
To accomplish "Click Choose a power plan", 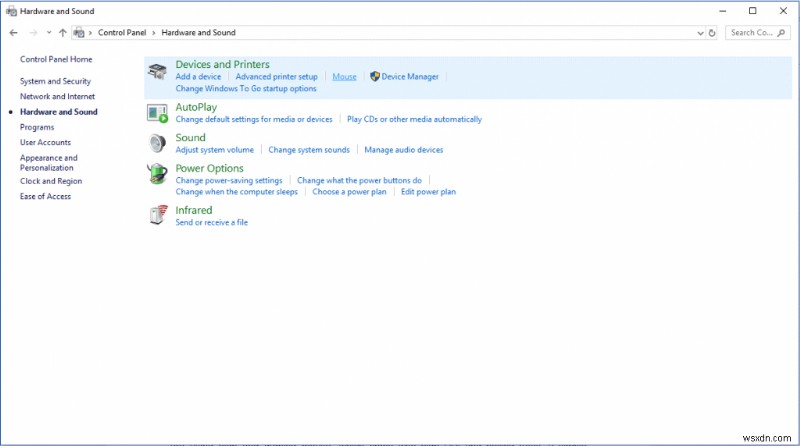I will pyautogui.click(x=349, y=192).
